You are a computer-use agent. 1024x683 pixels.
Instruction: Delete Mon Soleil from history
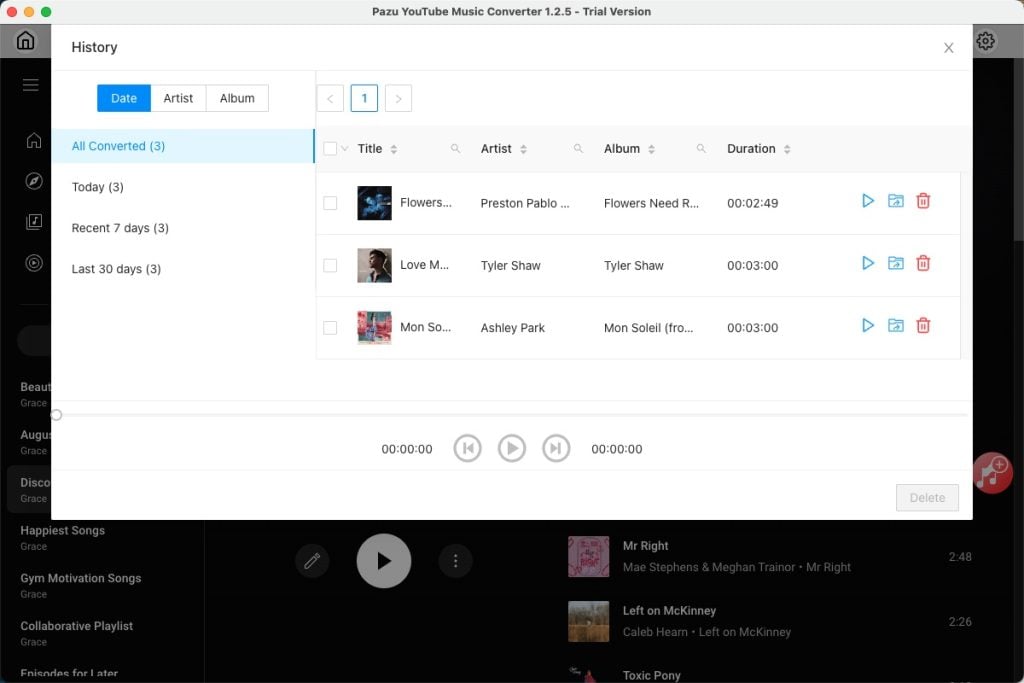(923, 325)
